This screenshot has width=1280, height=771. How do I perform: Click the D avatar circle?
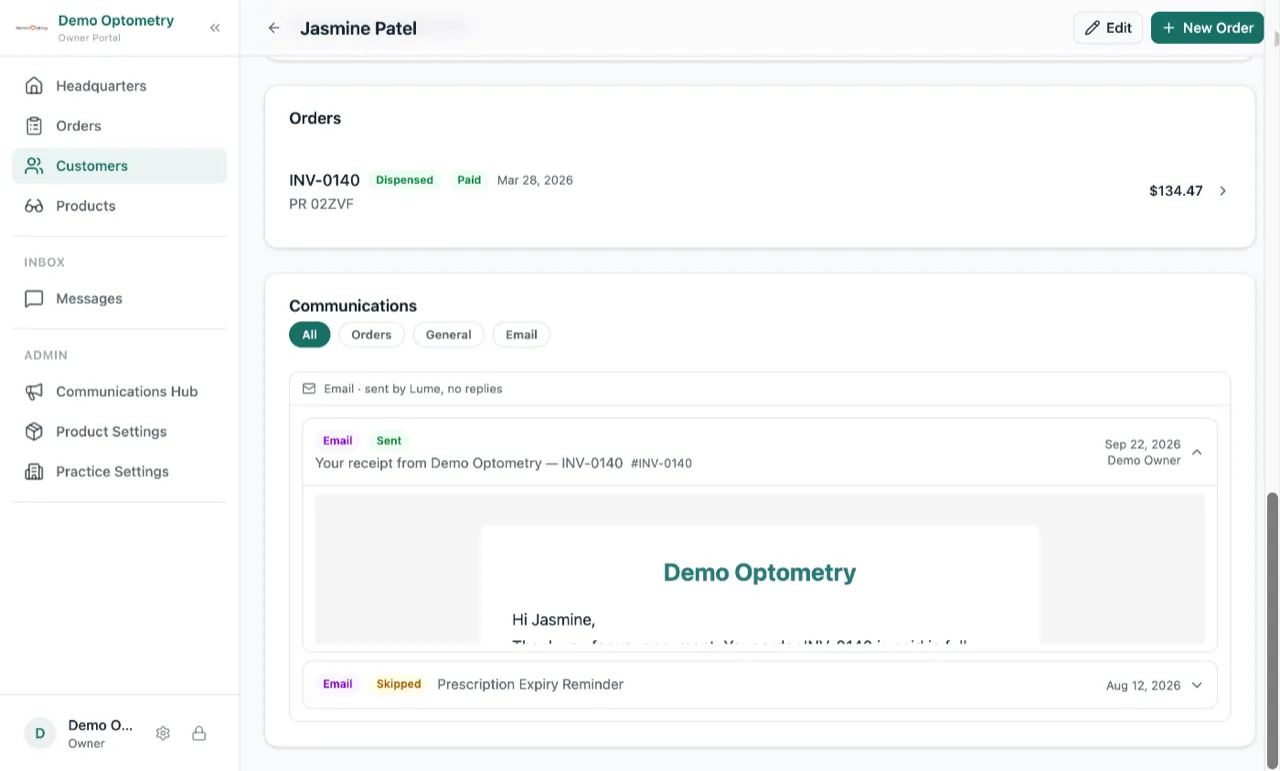pyautogui.click(x=40, y=733)
